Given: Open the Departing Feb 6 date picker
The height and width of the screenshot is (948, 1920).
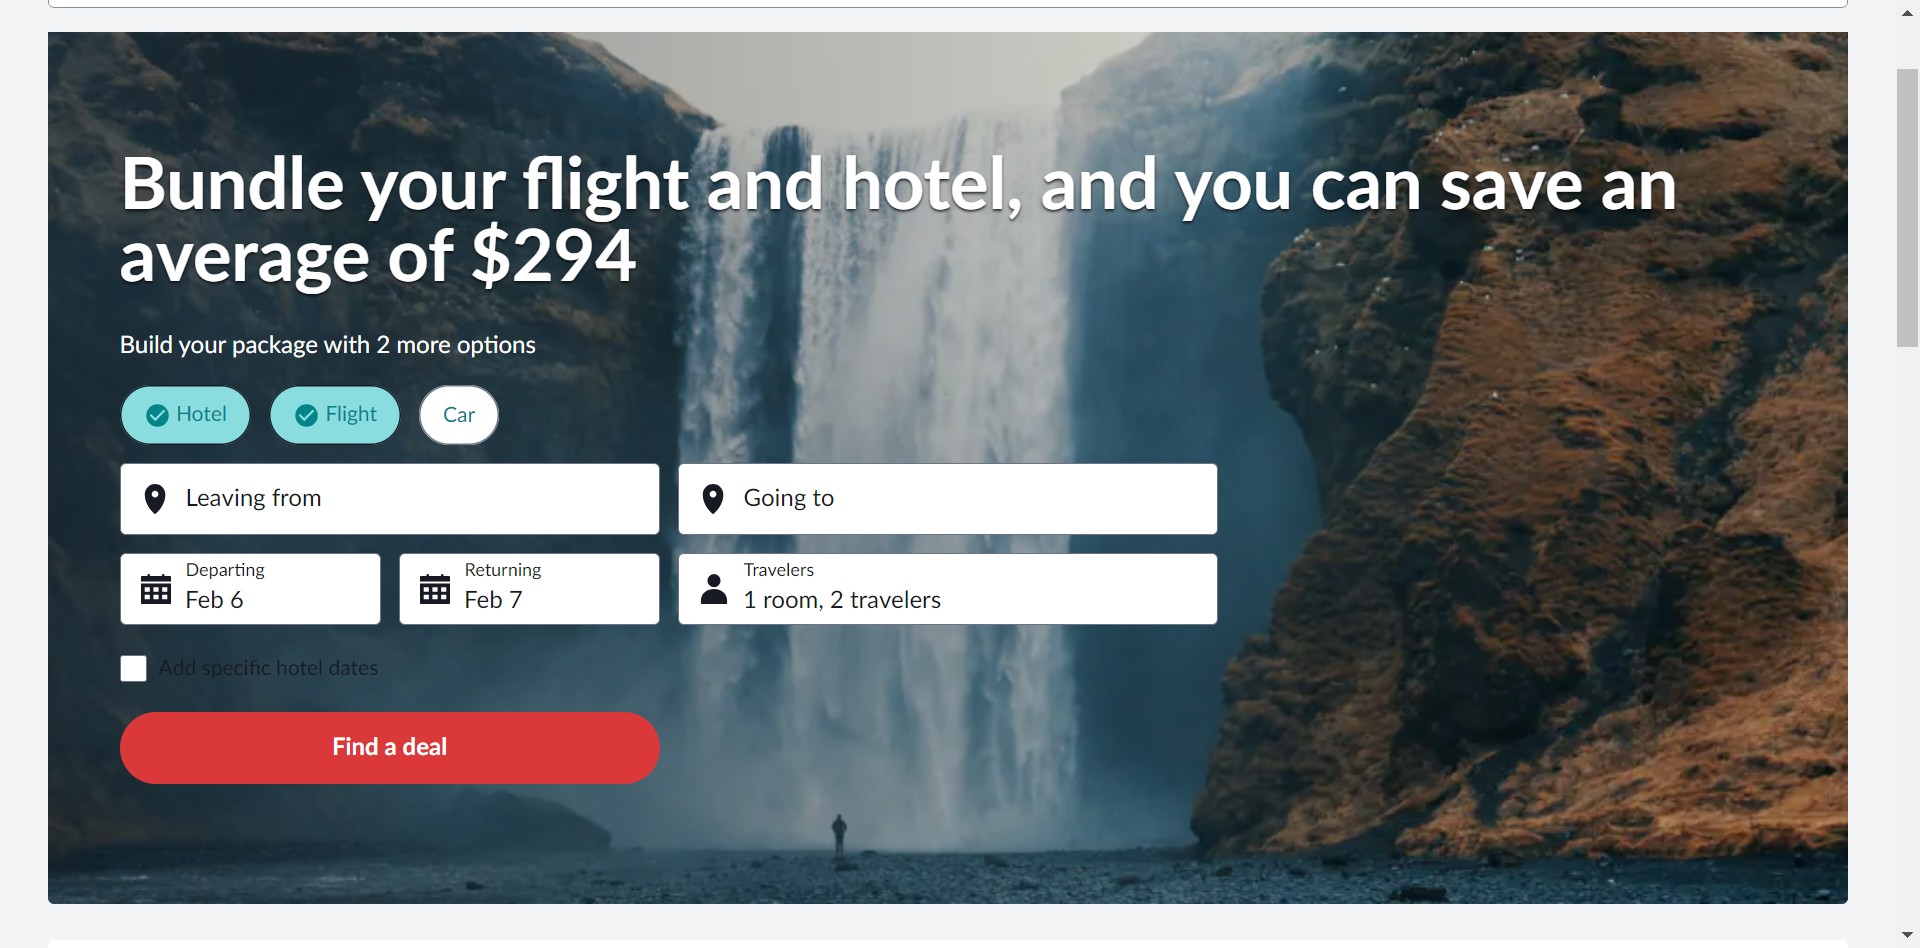Looking at the screenshot, I should (x=251, y=589).
